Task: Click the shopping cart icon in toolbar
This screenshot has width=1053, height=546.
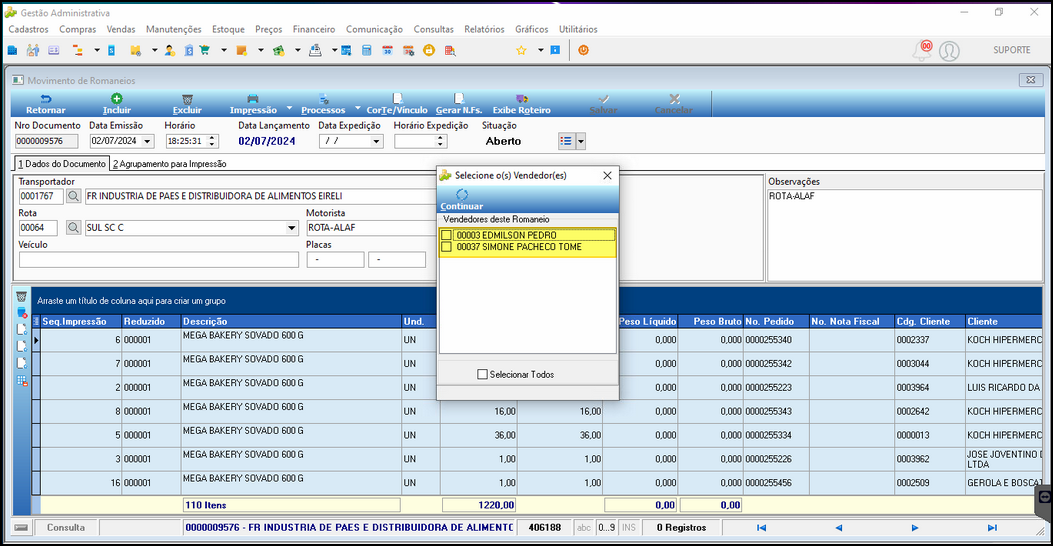Action: coord(205,50)
